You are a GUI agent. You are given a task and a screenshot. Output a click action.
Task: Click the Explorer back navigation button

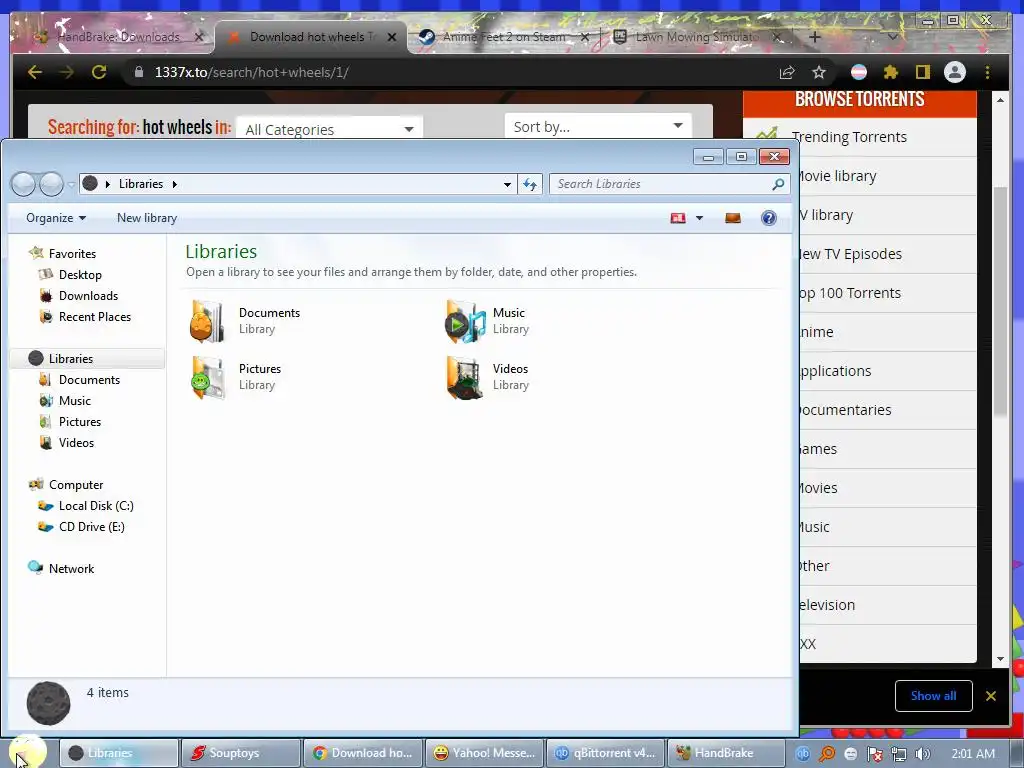pos(24,184)
